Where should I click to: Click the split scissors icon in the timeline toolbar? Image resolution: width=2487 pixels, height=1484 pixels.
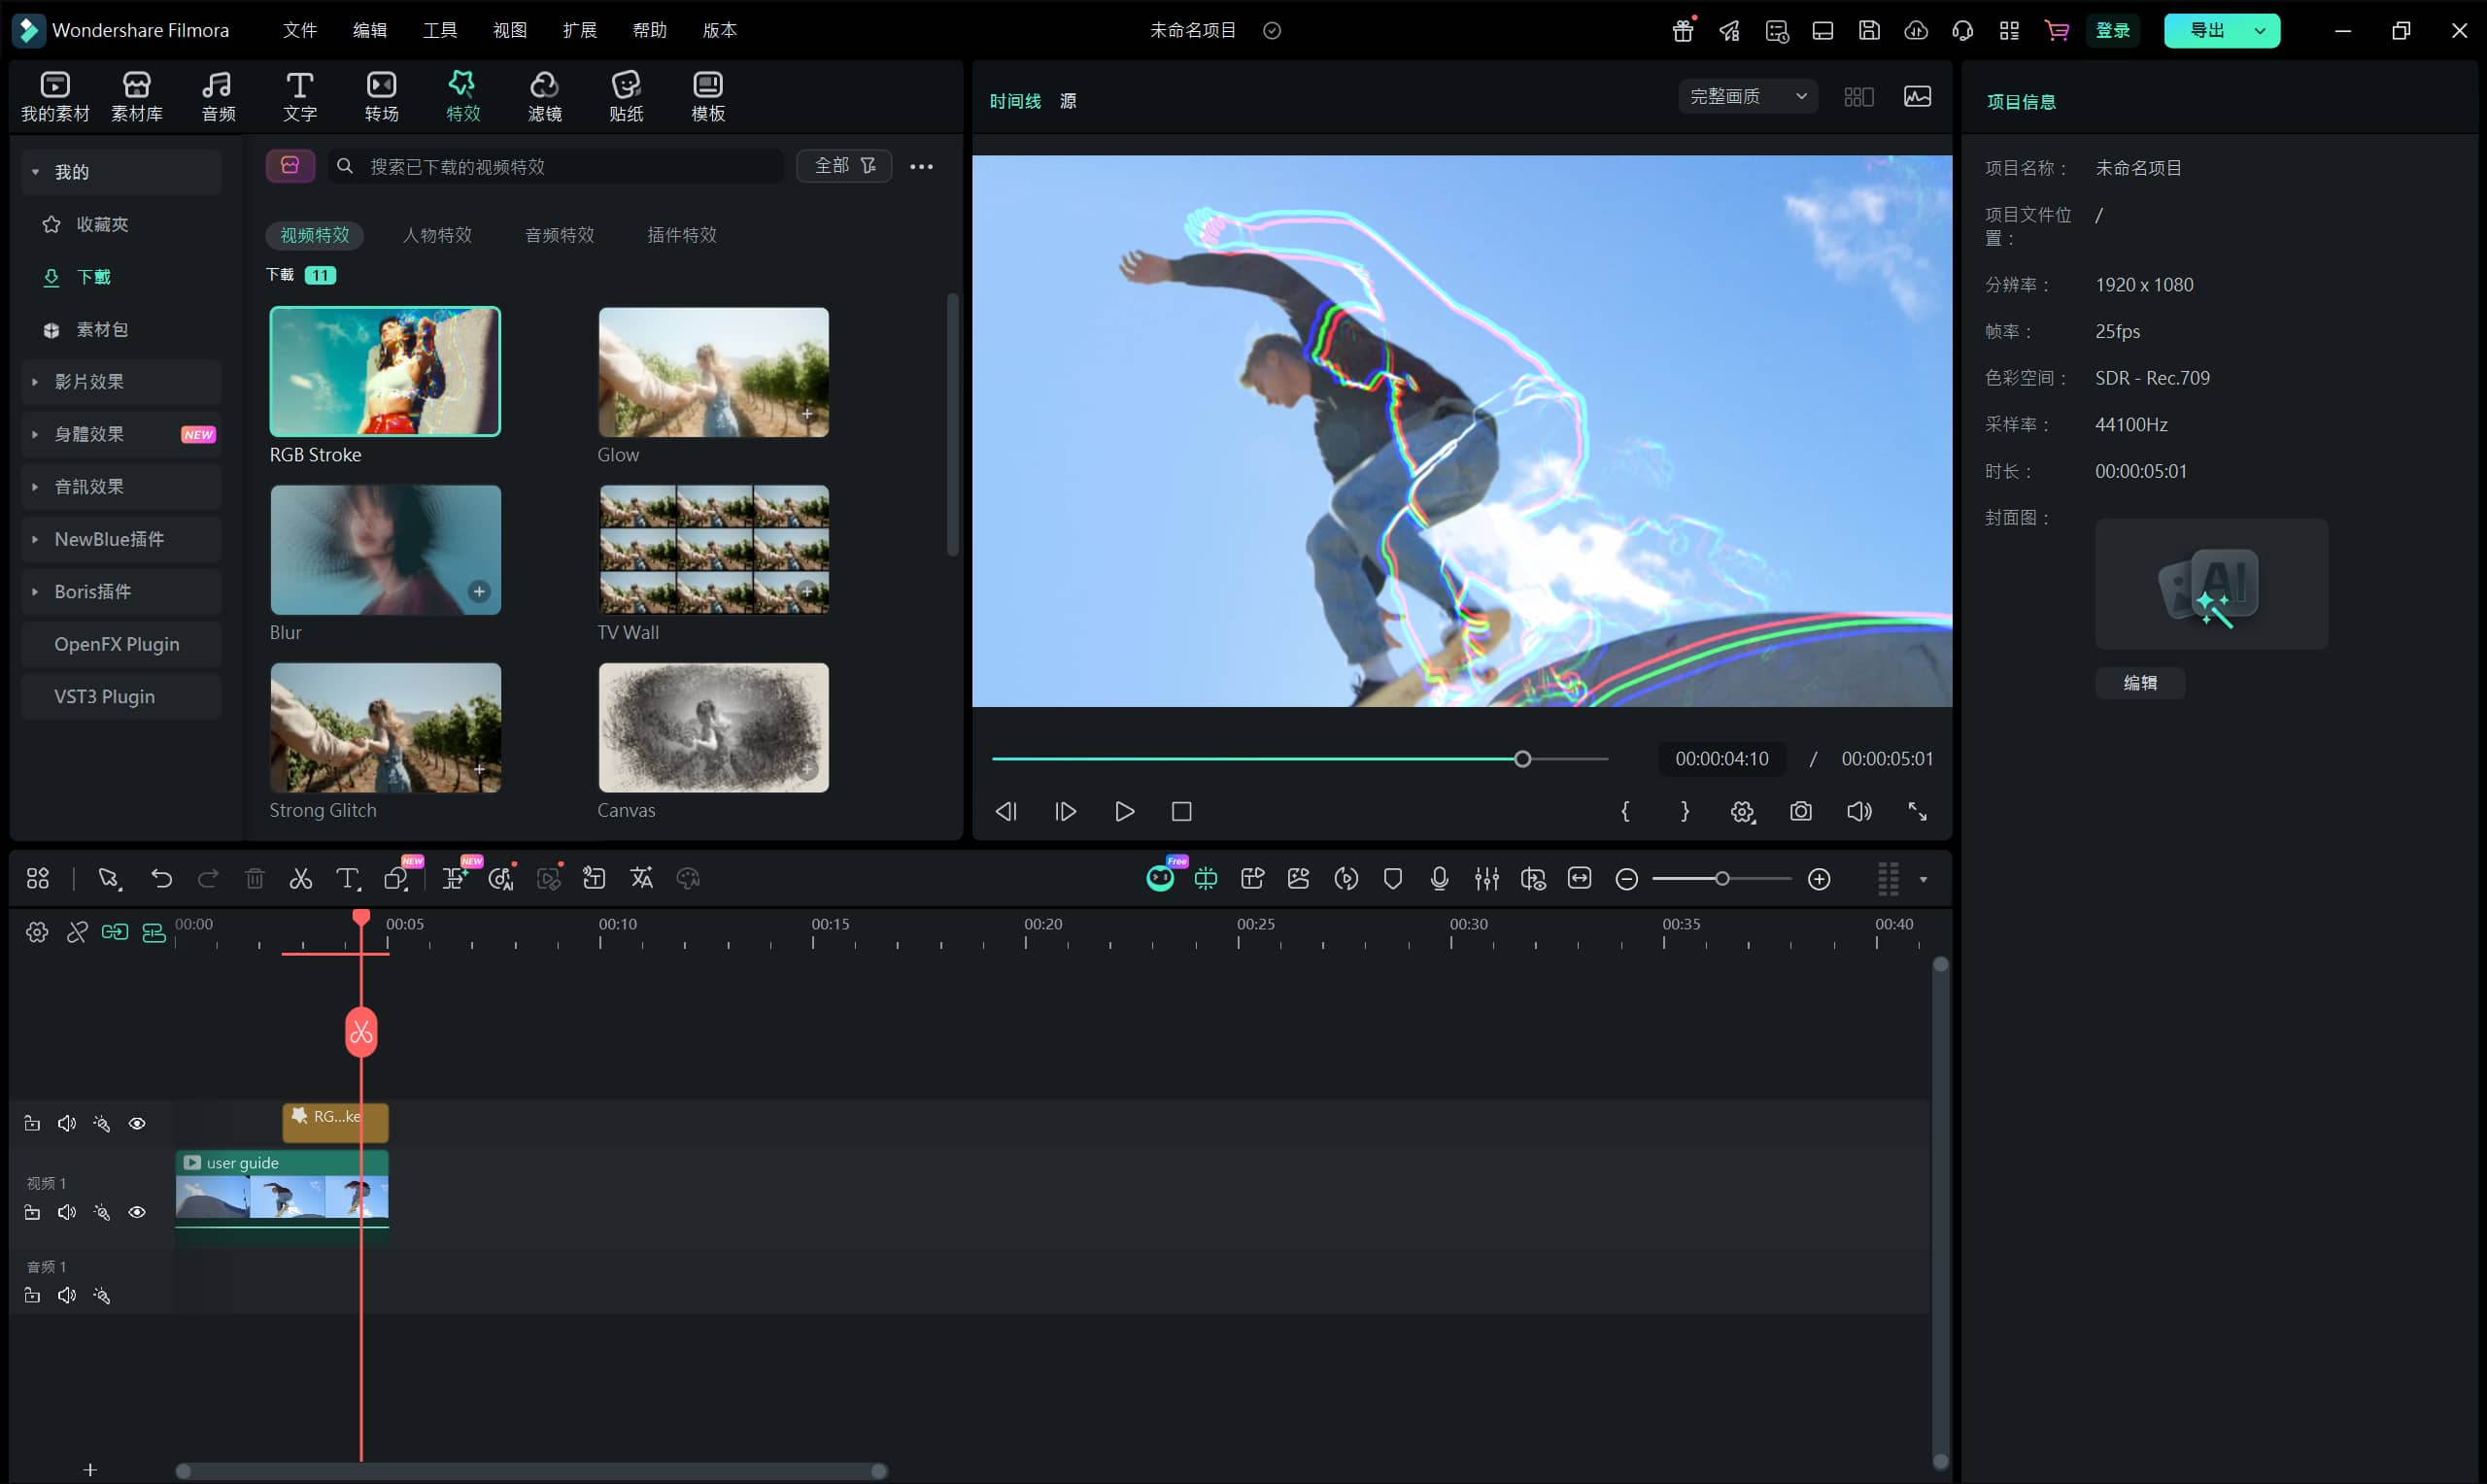pyautogui.click(x=300, y=879)
